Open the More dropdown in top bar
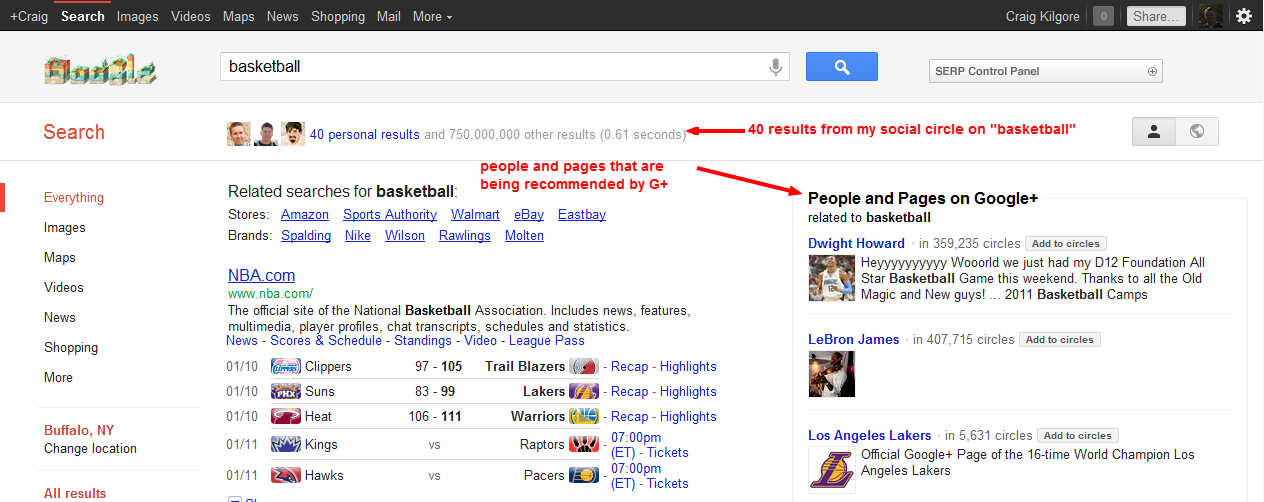Viewport: 1264px width, 502px height. (x=432, y=16)
